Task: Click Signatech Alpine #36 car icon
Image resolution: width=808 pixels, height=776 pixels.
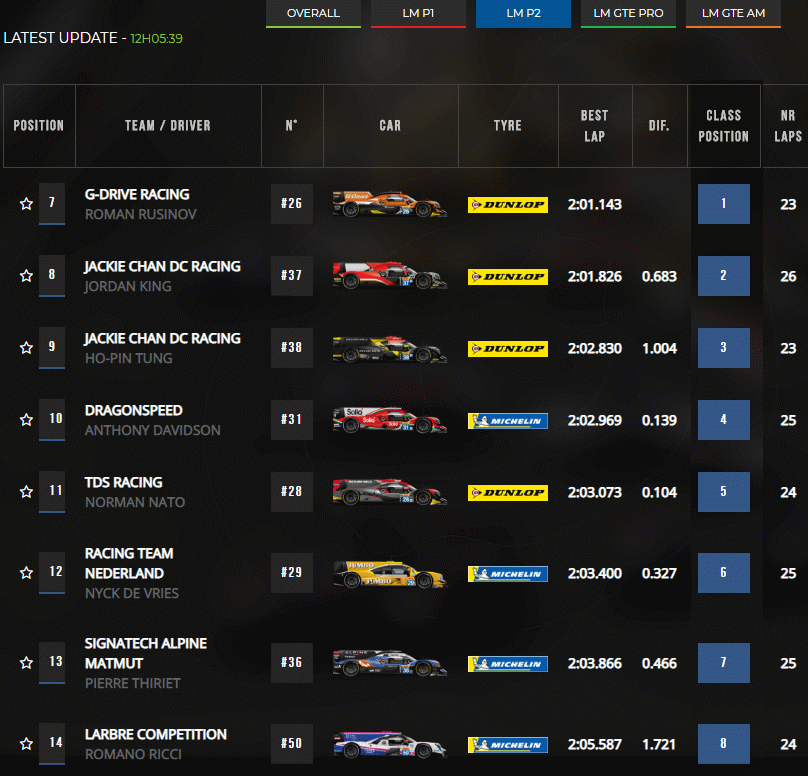Action: tap(389, 662)
